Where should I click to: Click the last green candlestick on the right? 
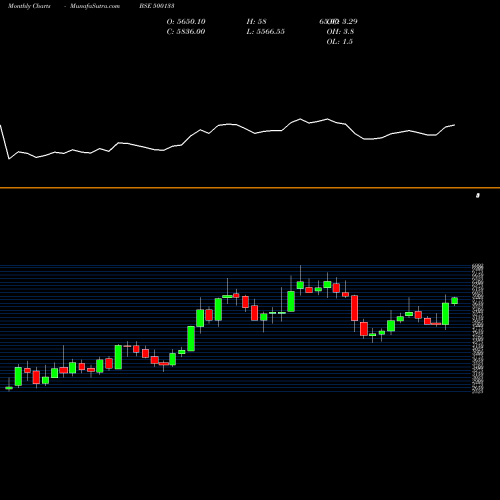pyautogui.click(x=454, y=301)
